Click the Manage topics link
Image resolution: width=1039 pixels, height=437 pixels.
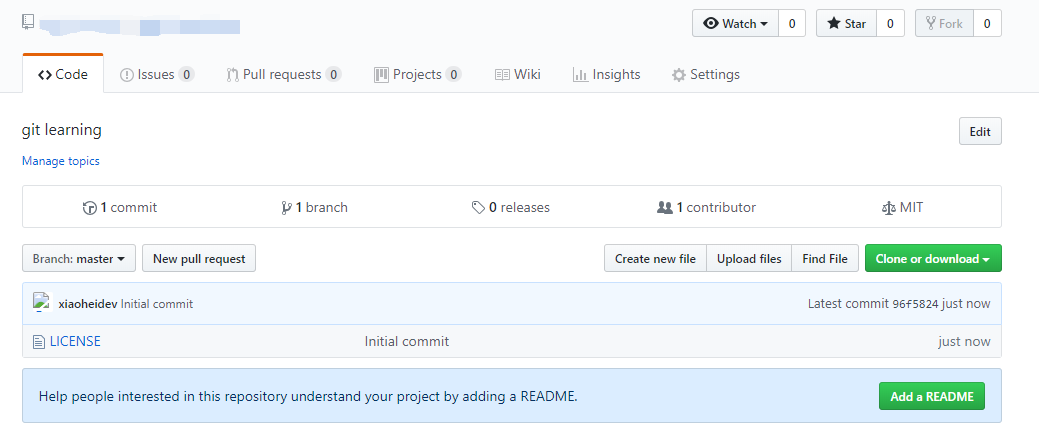(x=61, y=161)
